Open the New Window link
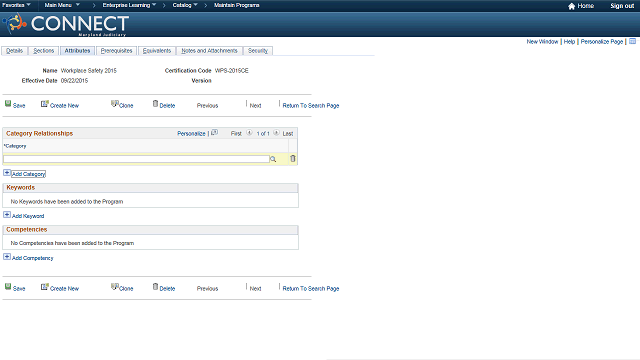640x360 pixels. coord(542,42)
